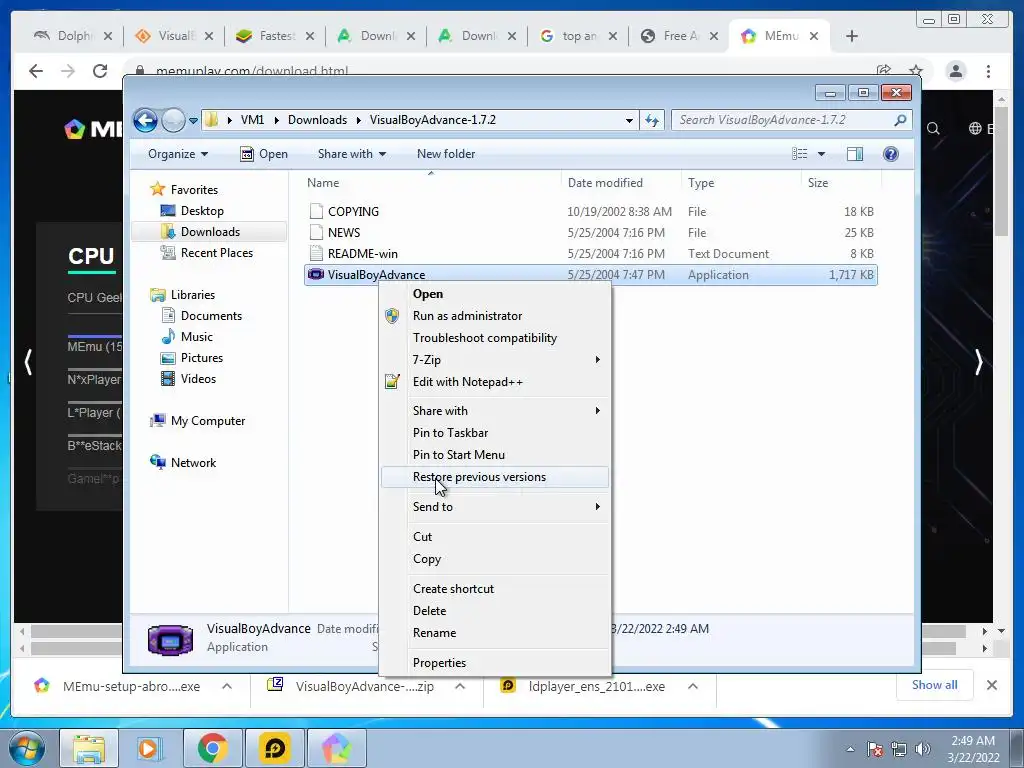The width and height of the screenshot is (1024, 768).
Task: Open the Organize menu
Action: coord(178,154)
